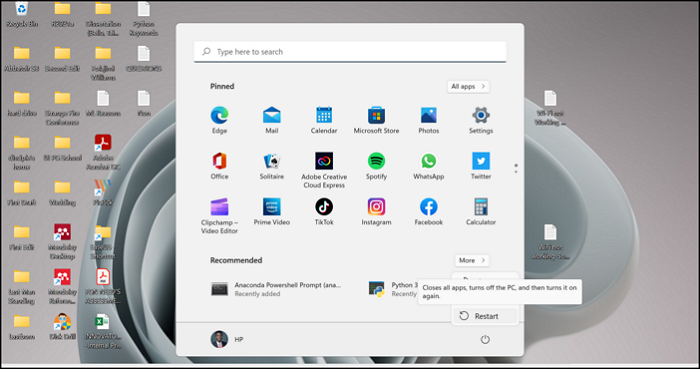Select the Second Edit desktop folder
The image size is (700, 369).
(62, 59)
